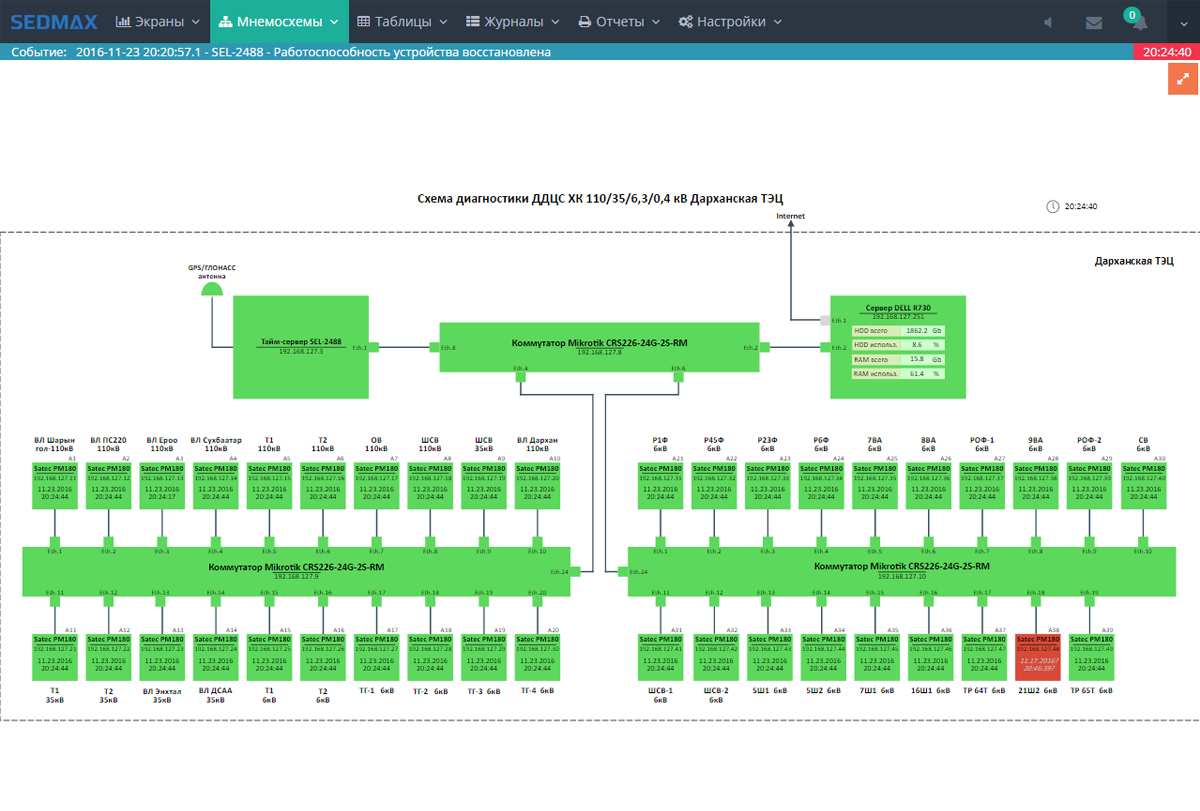1200x811 pixels.
Task: Click the event message in blue bar
Action: point(313,52)
